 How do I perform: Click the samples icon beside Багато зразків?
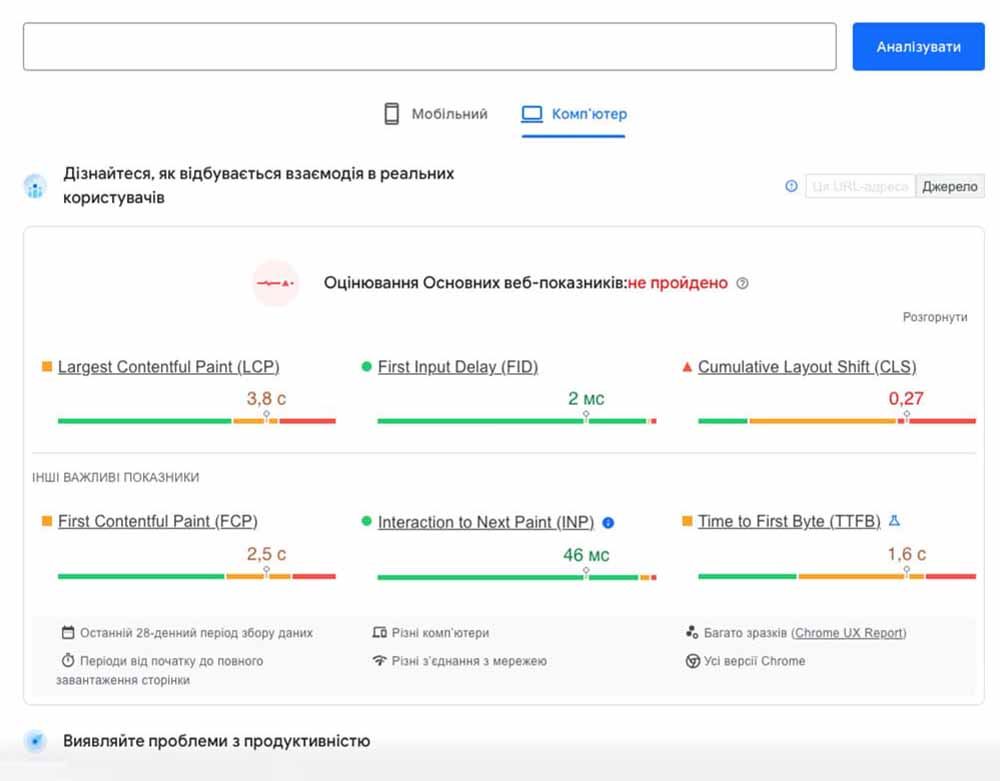(690, 632)
